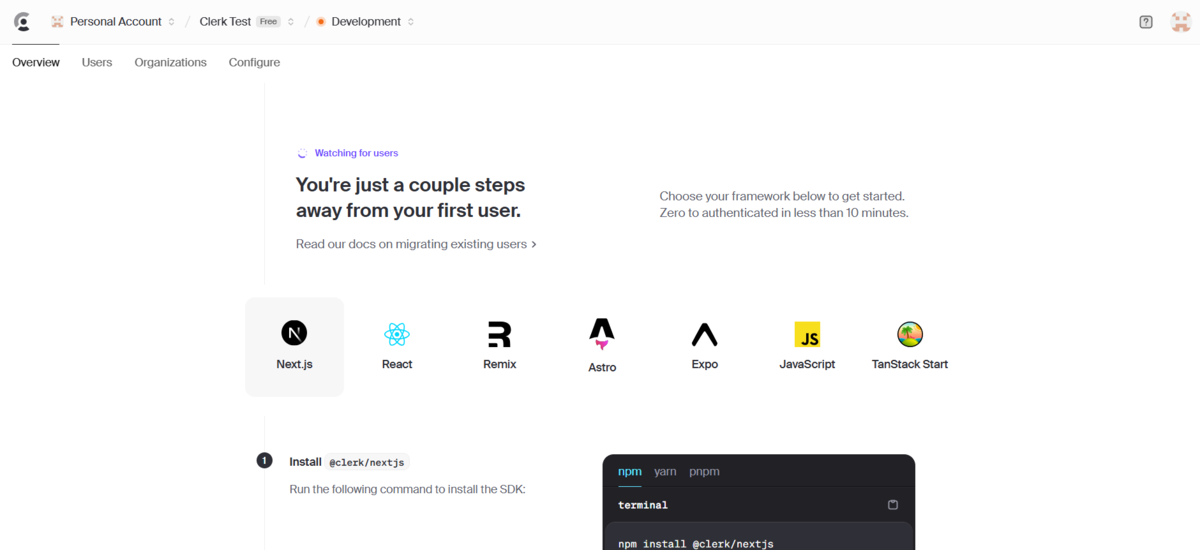Open docs on migrating existing users

coord(416,244)
